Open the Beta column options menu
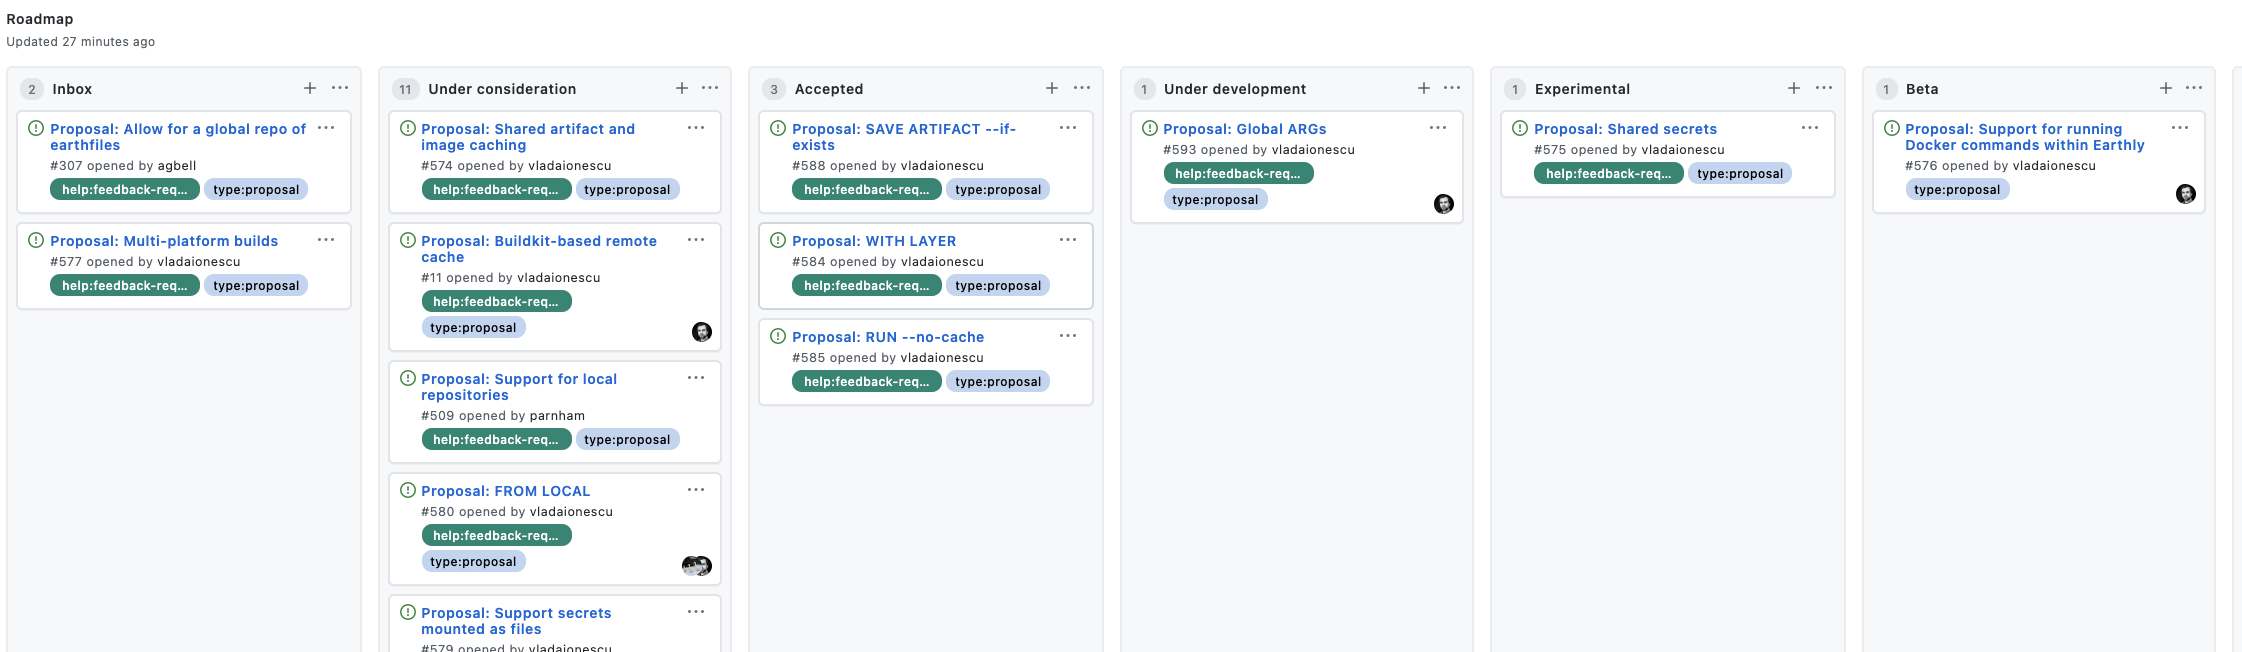 pyautogui.click(x=2194, y=88)
